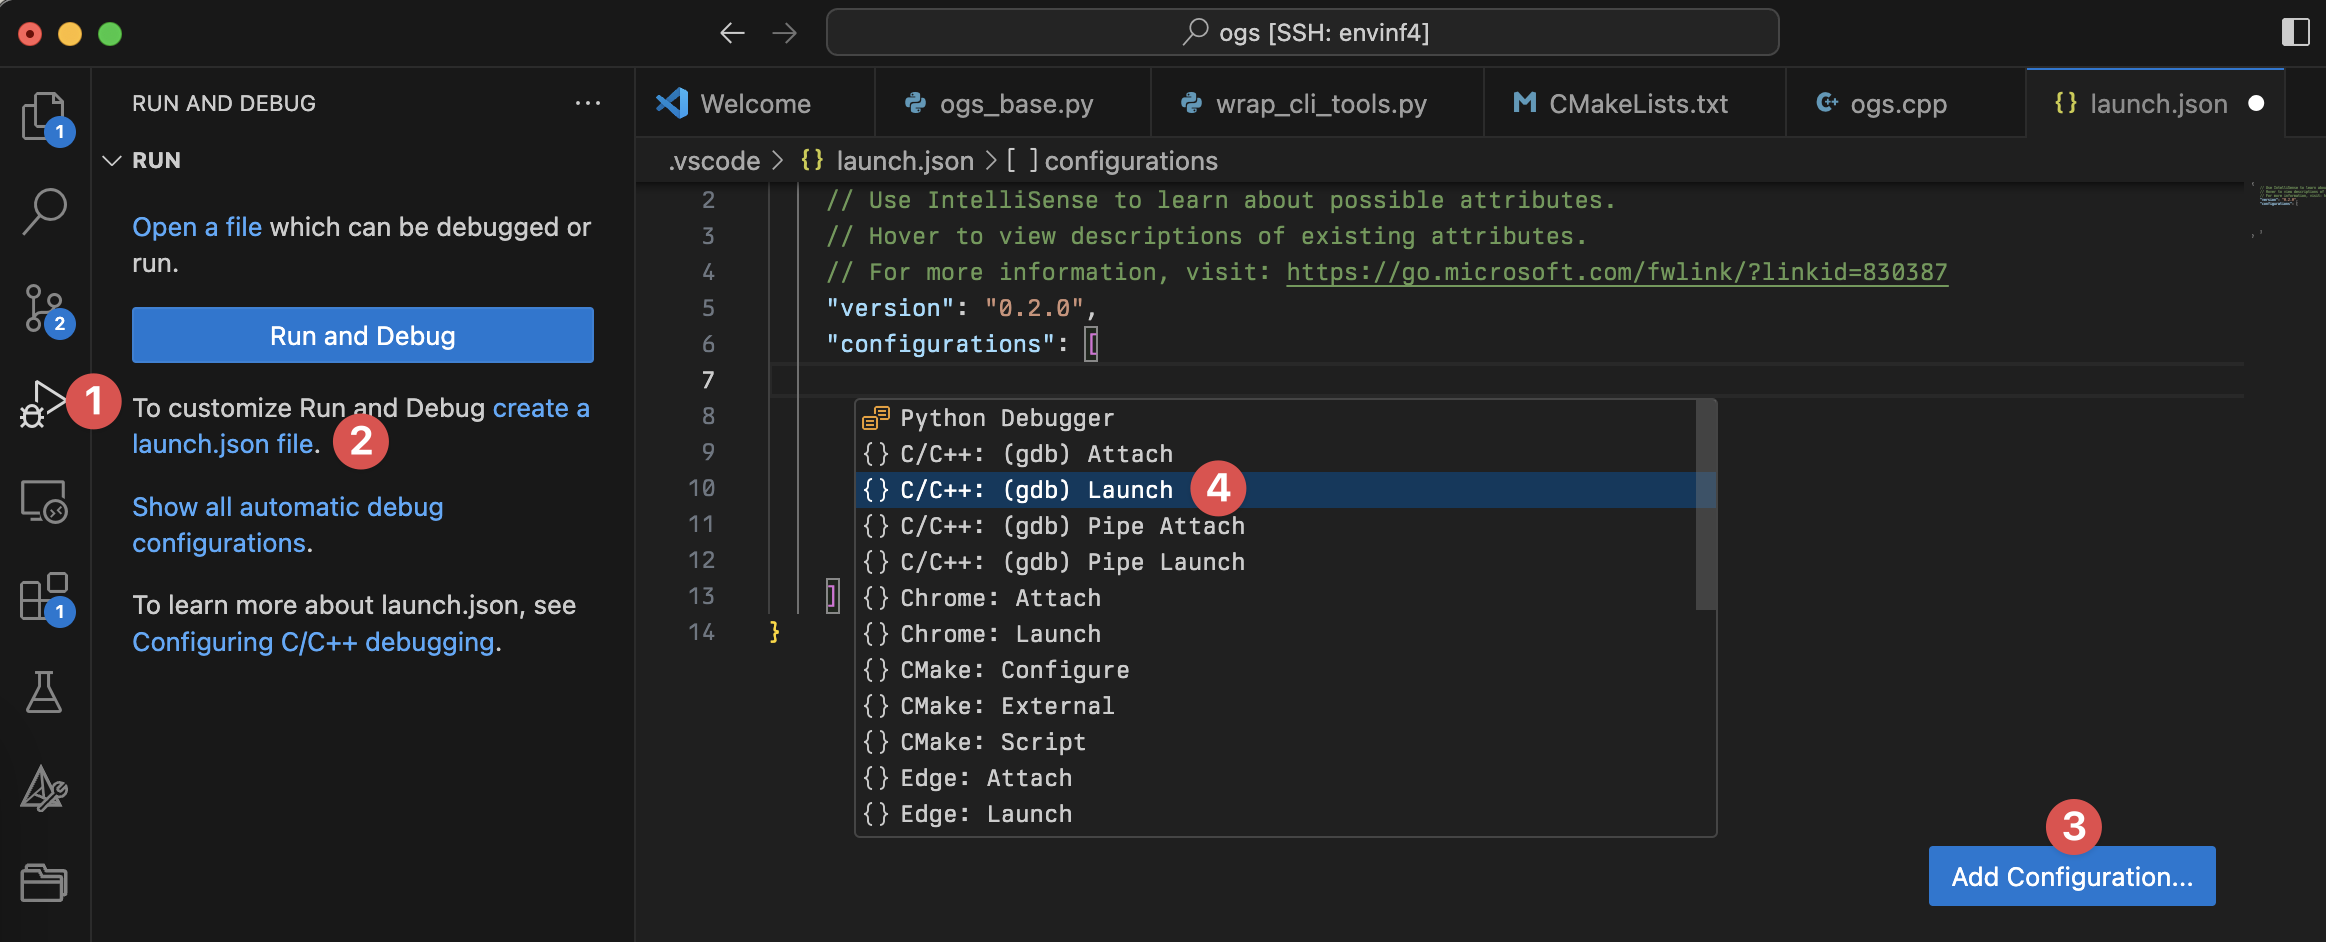The width and height of the screenshot is (2326, 942).
Task: Open the Remote Explorer sidebar icon
Action: [45, 502]
